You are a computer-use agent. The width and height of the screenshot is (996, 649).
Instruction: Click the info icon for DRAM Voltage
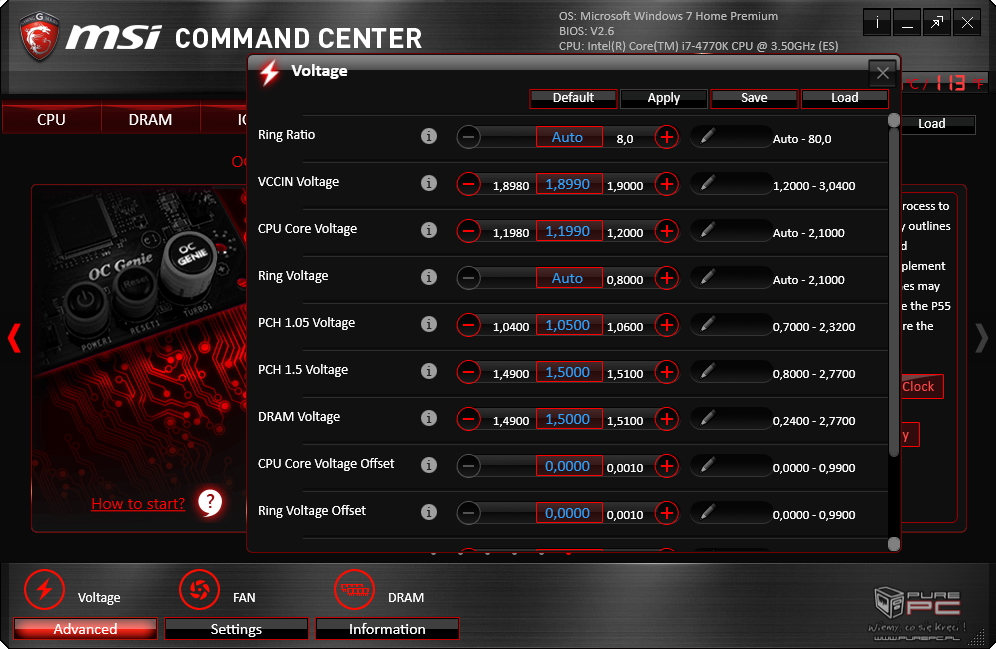[x=429, y=418]
